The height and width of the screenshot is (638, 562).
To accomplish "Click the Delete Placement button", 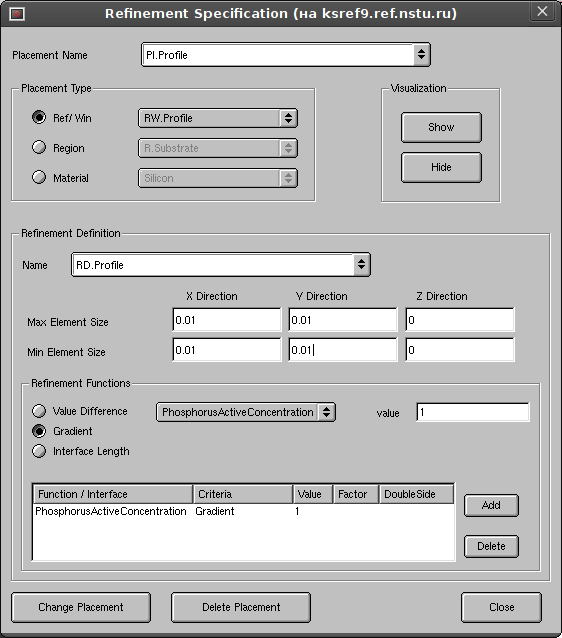I will [x=241, y=607].
